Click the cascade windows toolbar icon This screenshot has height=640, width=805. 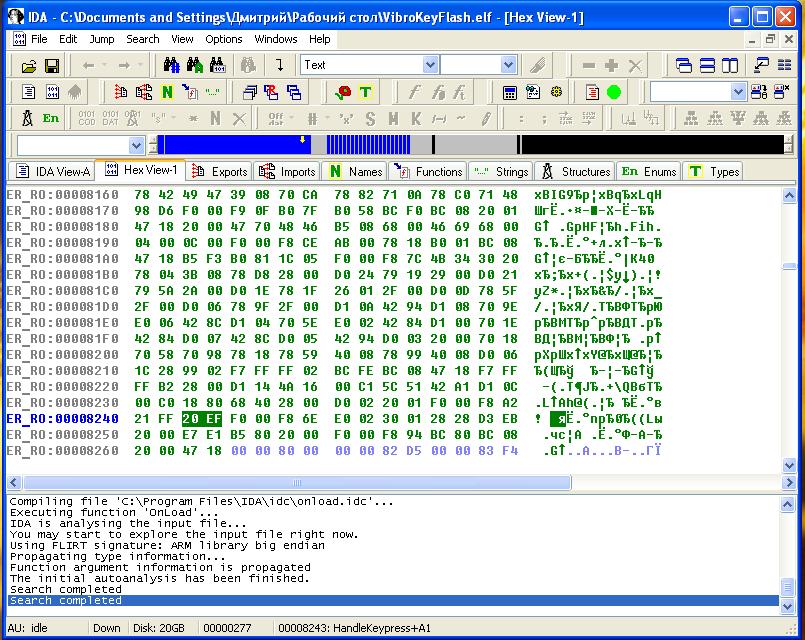684,66
